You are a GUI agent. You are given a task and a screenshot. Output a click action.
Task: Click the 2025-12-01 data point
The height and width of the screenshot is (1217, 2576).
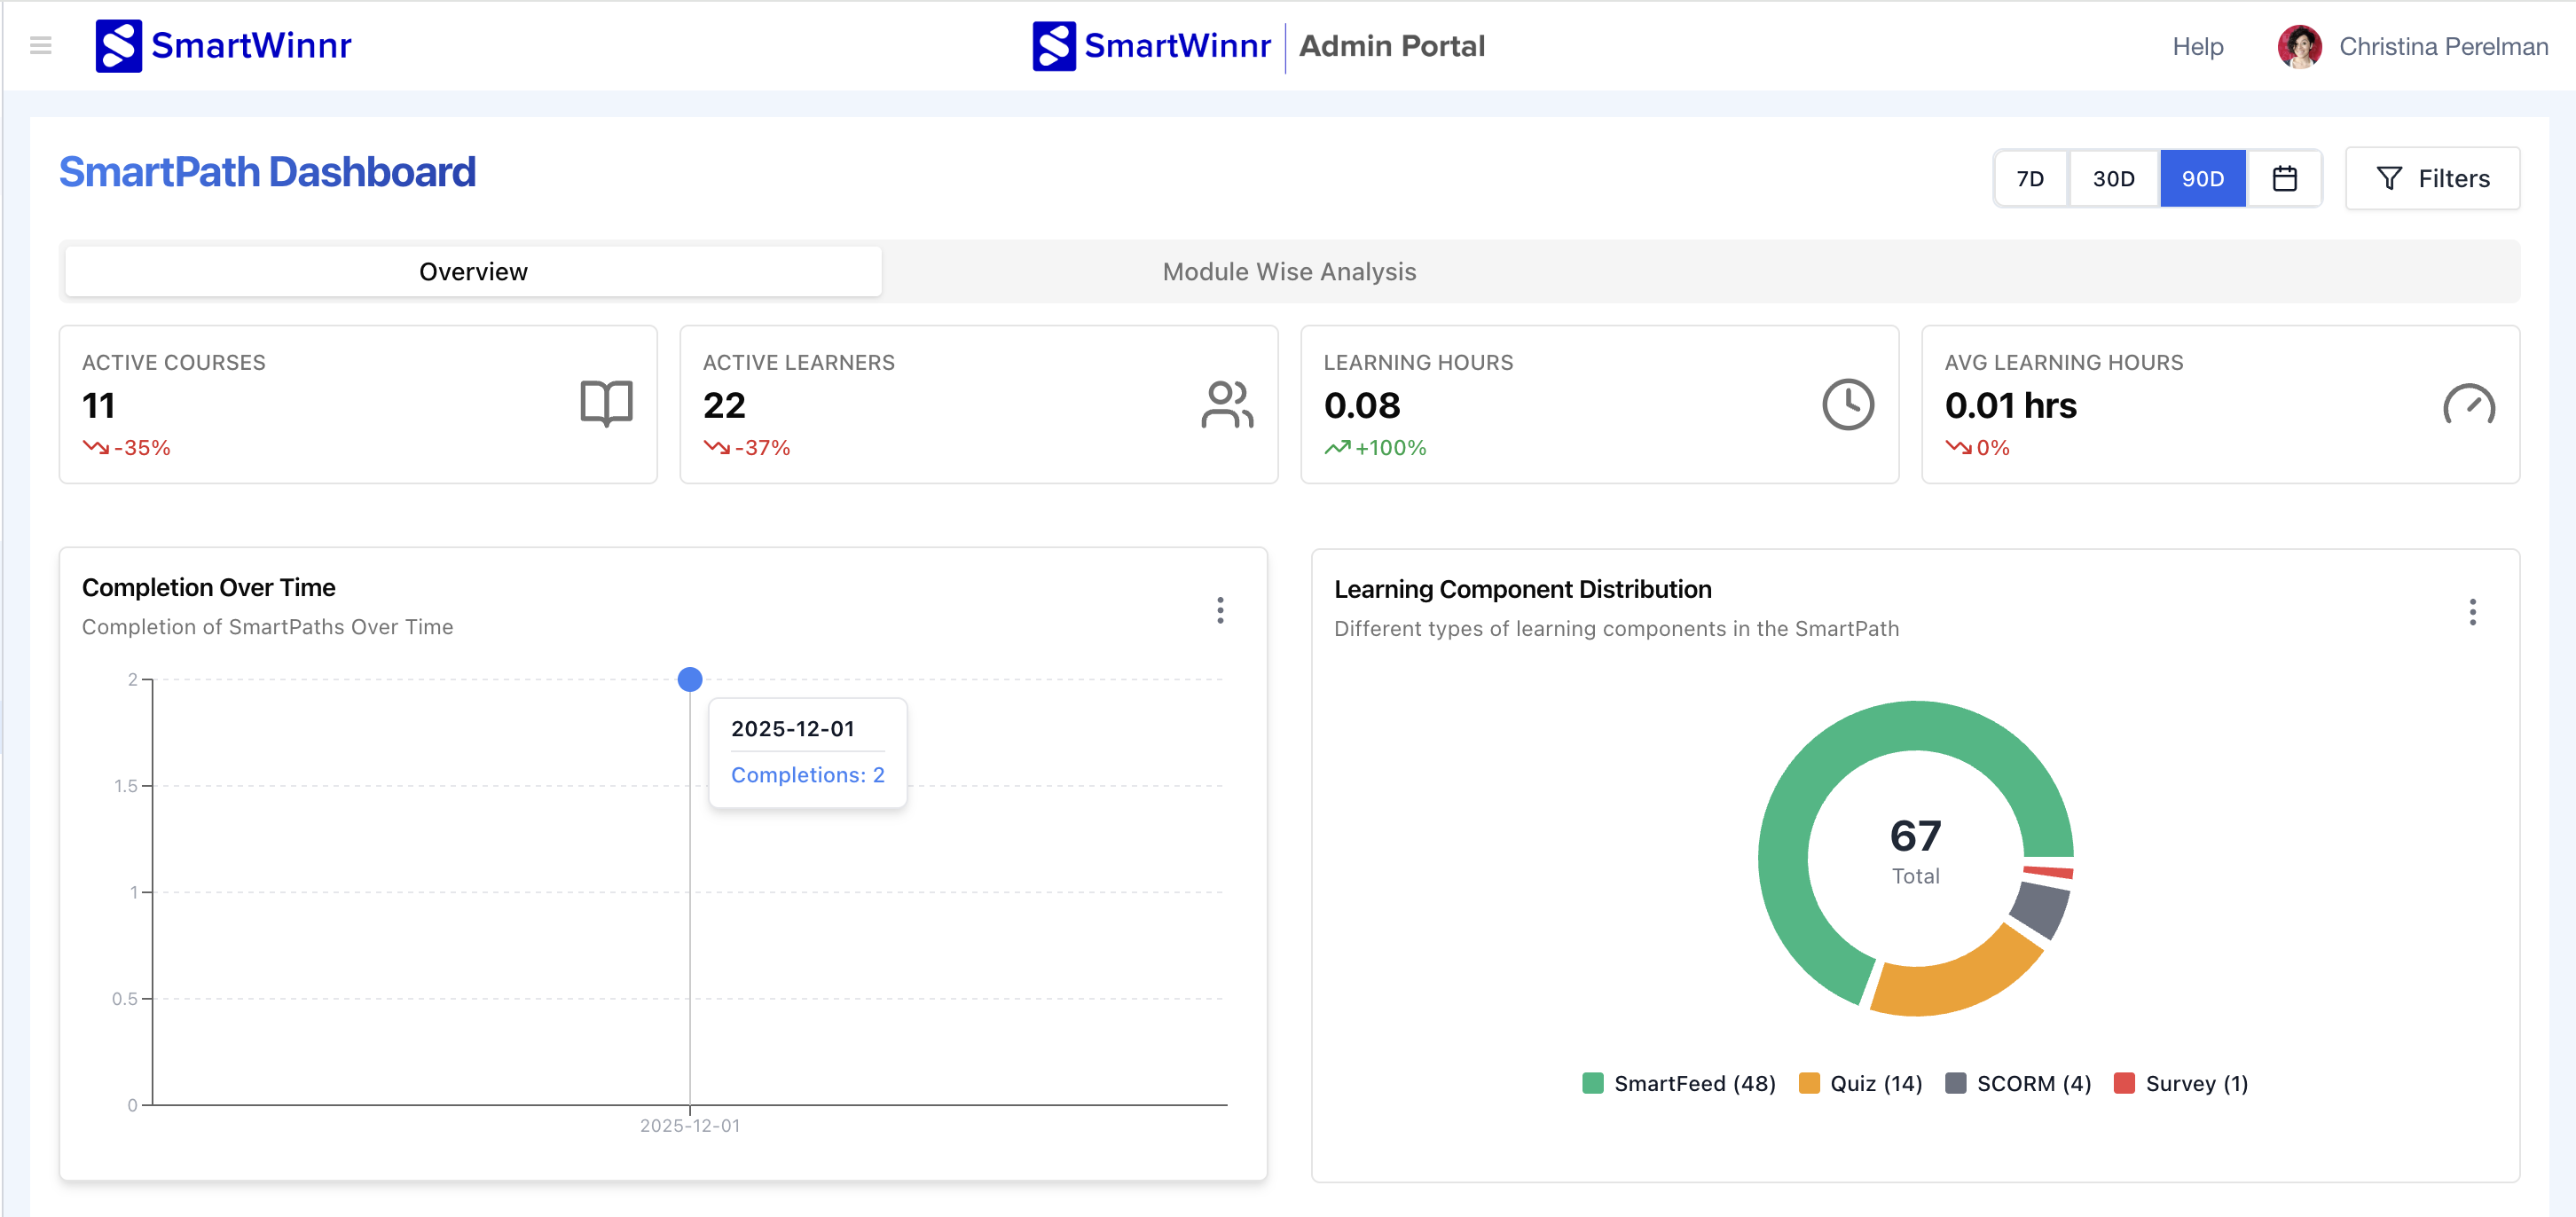(x=690, y=679)
